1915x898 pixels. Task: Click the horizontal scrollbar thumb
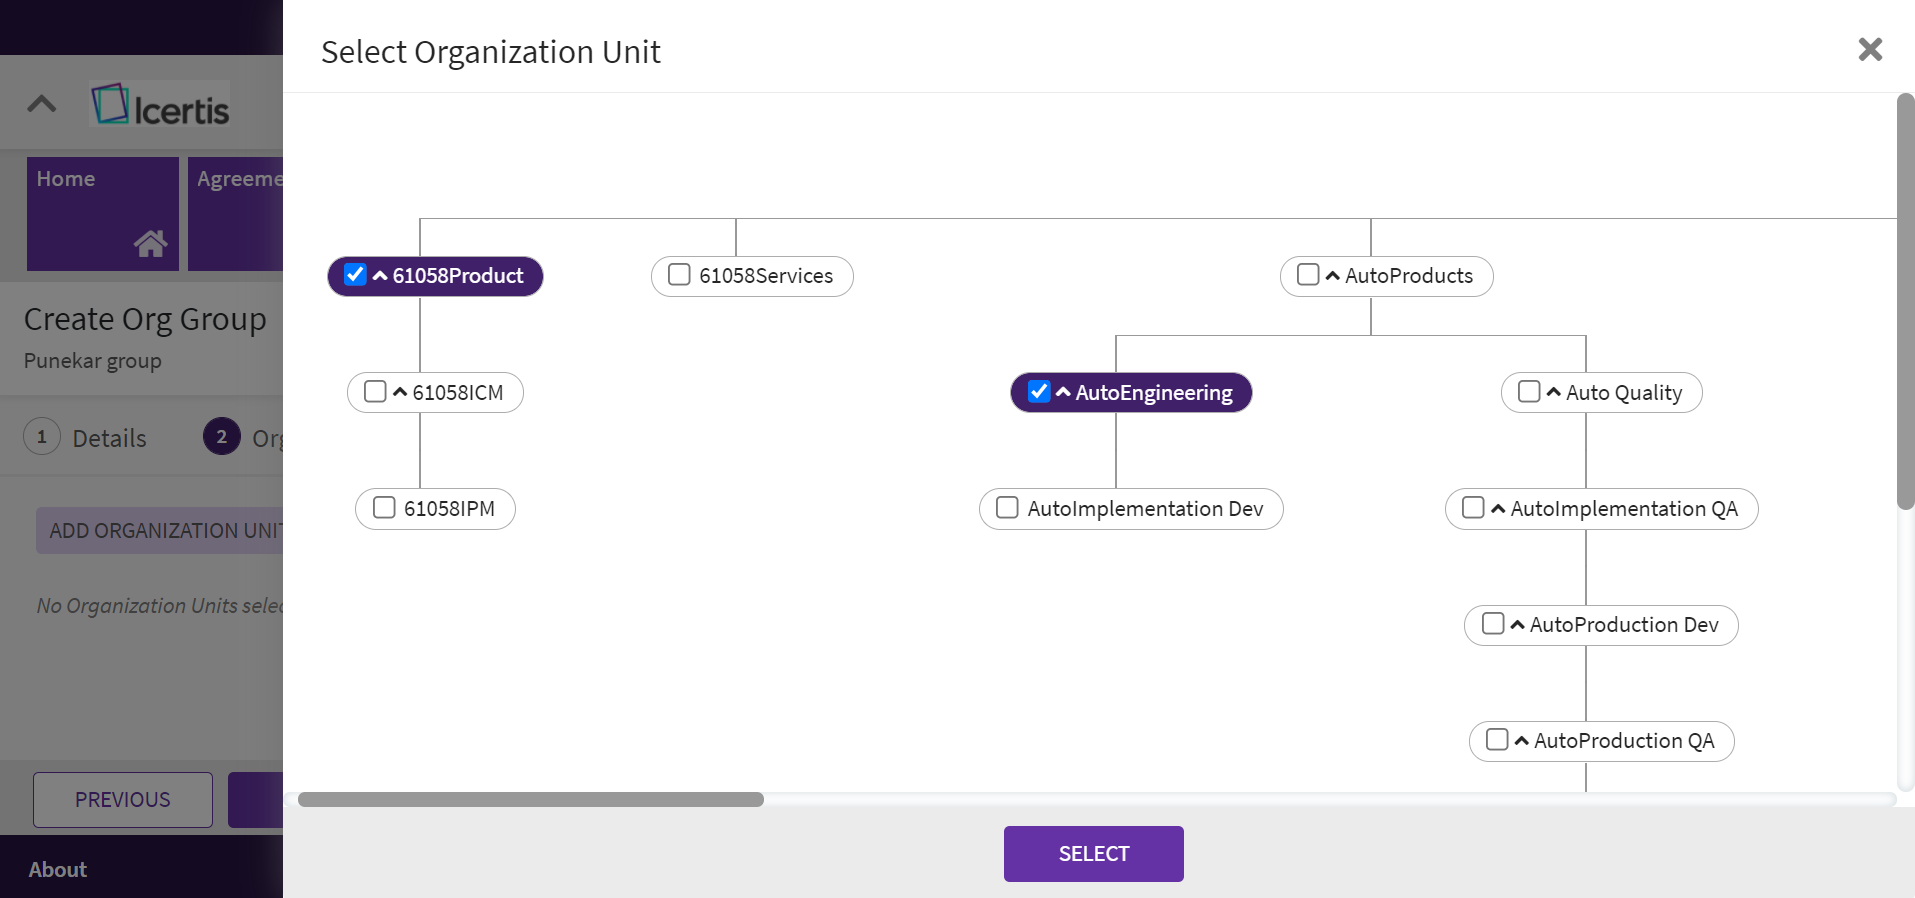click(530, 800)
